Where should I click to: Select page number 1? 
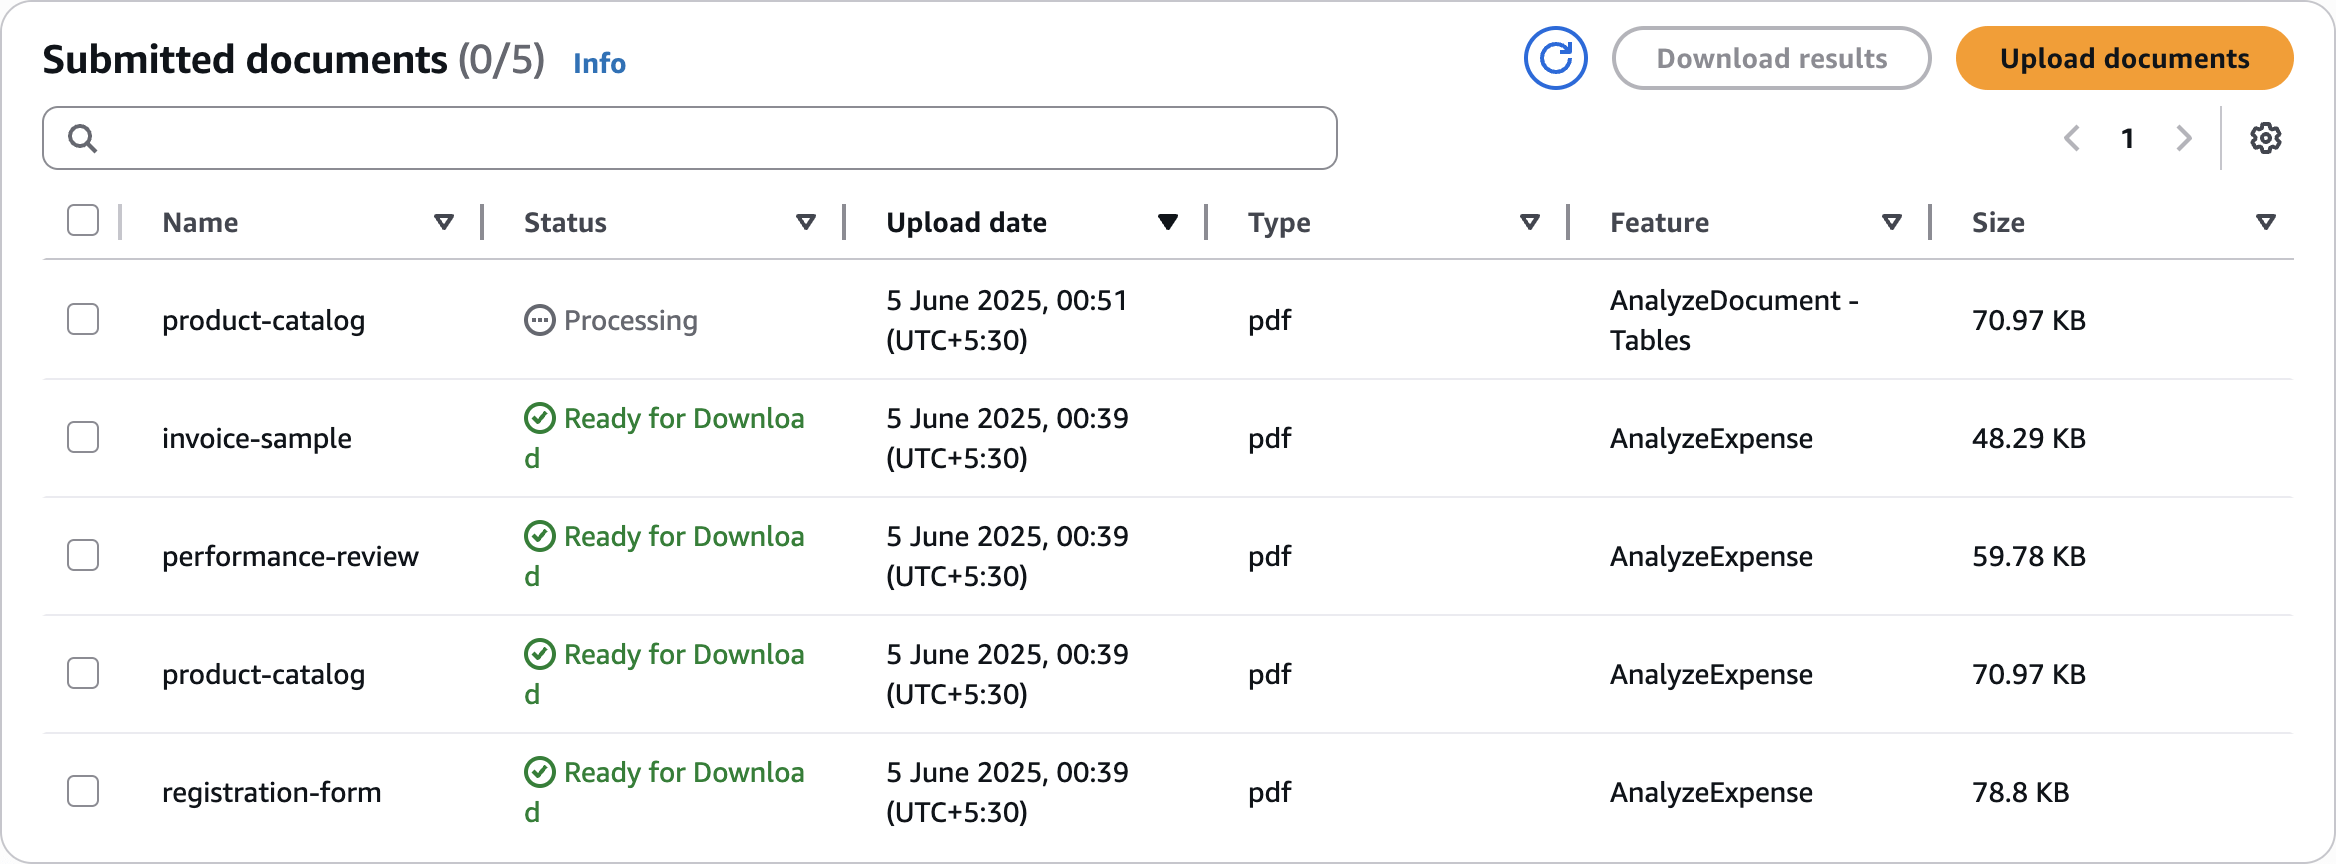2128,138
